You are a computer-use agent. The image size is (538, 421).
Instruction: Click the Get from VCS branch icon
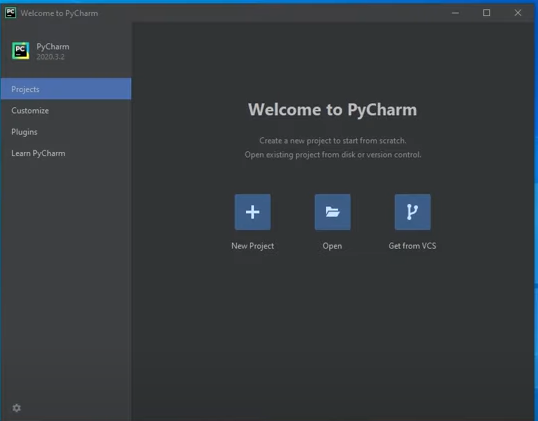click(x=412, y=212)
